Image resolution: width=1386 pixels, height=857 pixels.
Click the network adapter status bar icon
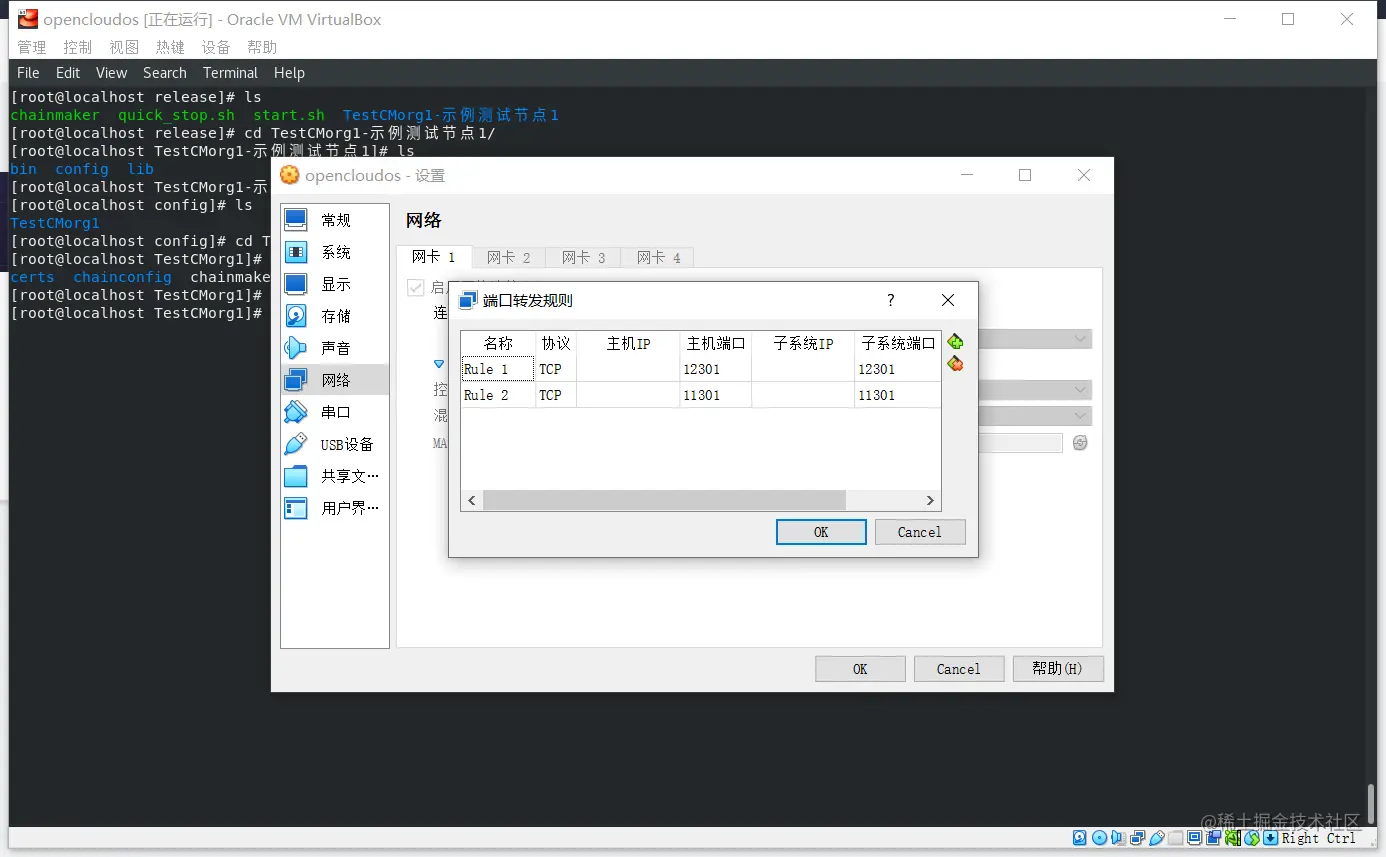click(x=1138, y=838)
